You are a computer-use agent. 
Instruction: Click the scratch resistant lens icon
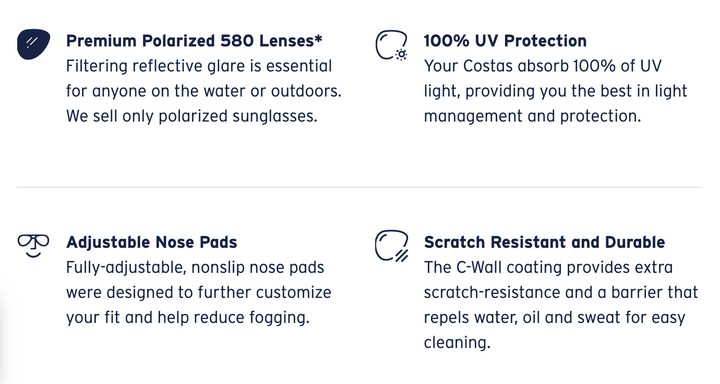pos(392,246)
